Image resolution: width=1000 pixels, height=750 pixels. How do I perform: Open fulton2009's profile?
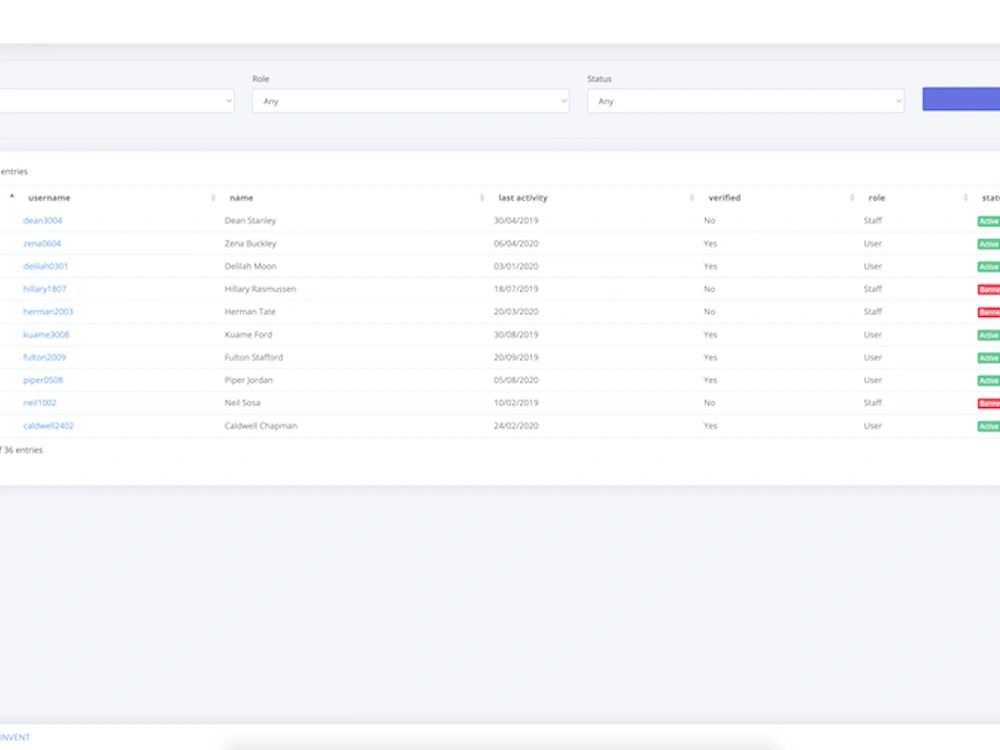(x=44, y=357)
